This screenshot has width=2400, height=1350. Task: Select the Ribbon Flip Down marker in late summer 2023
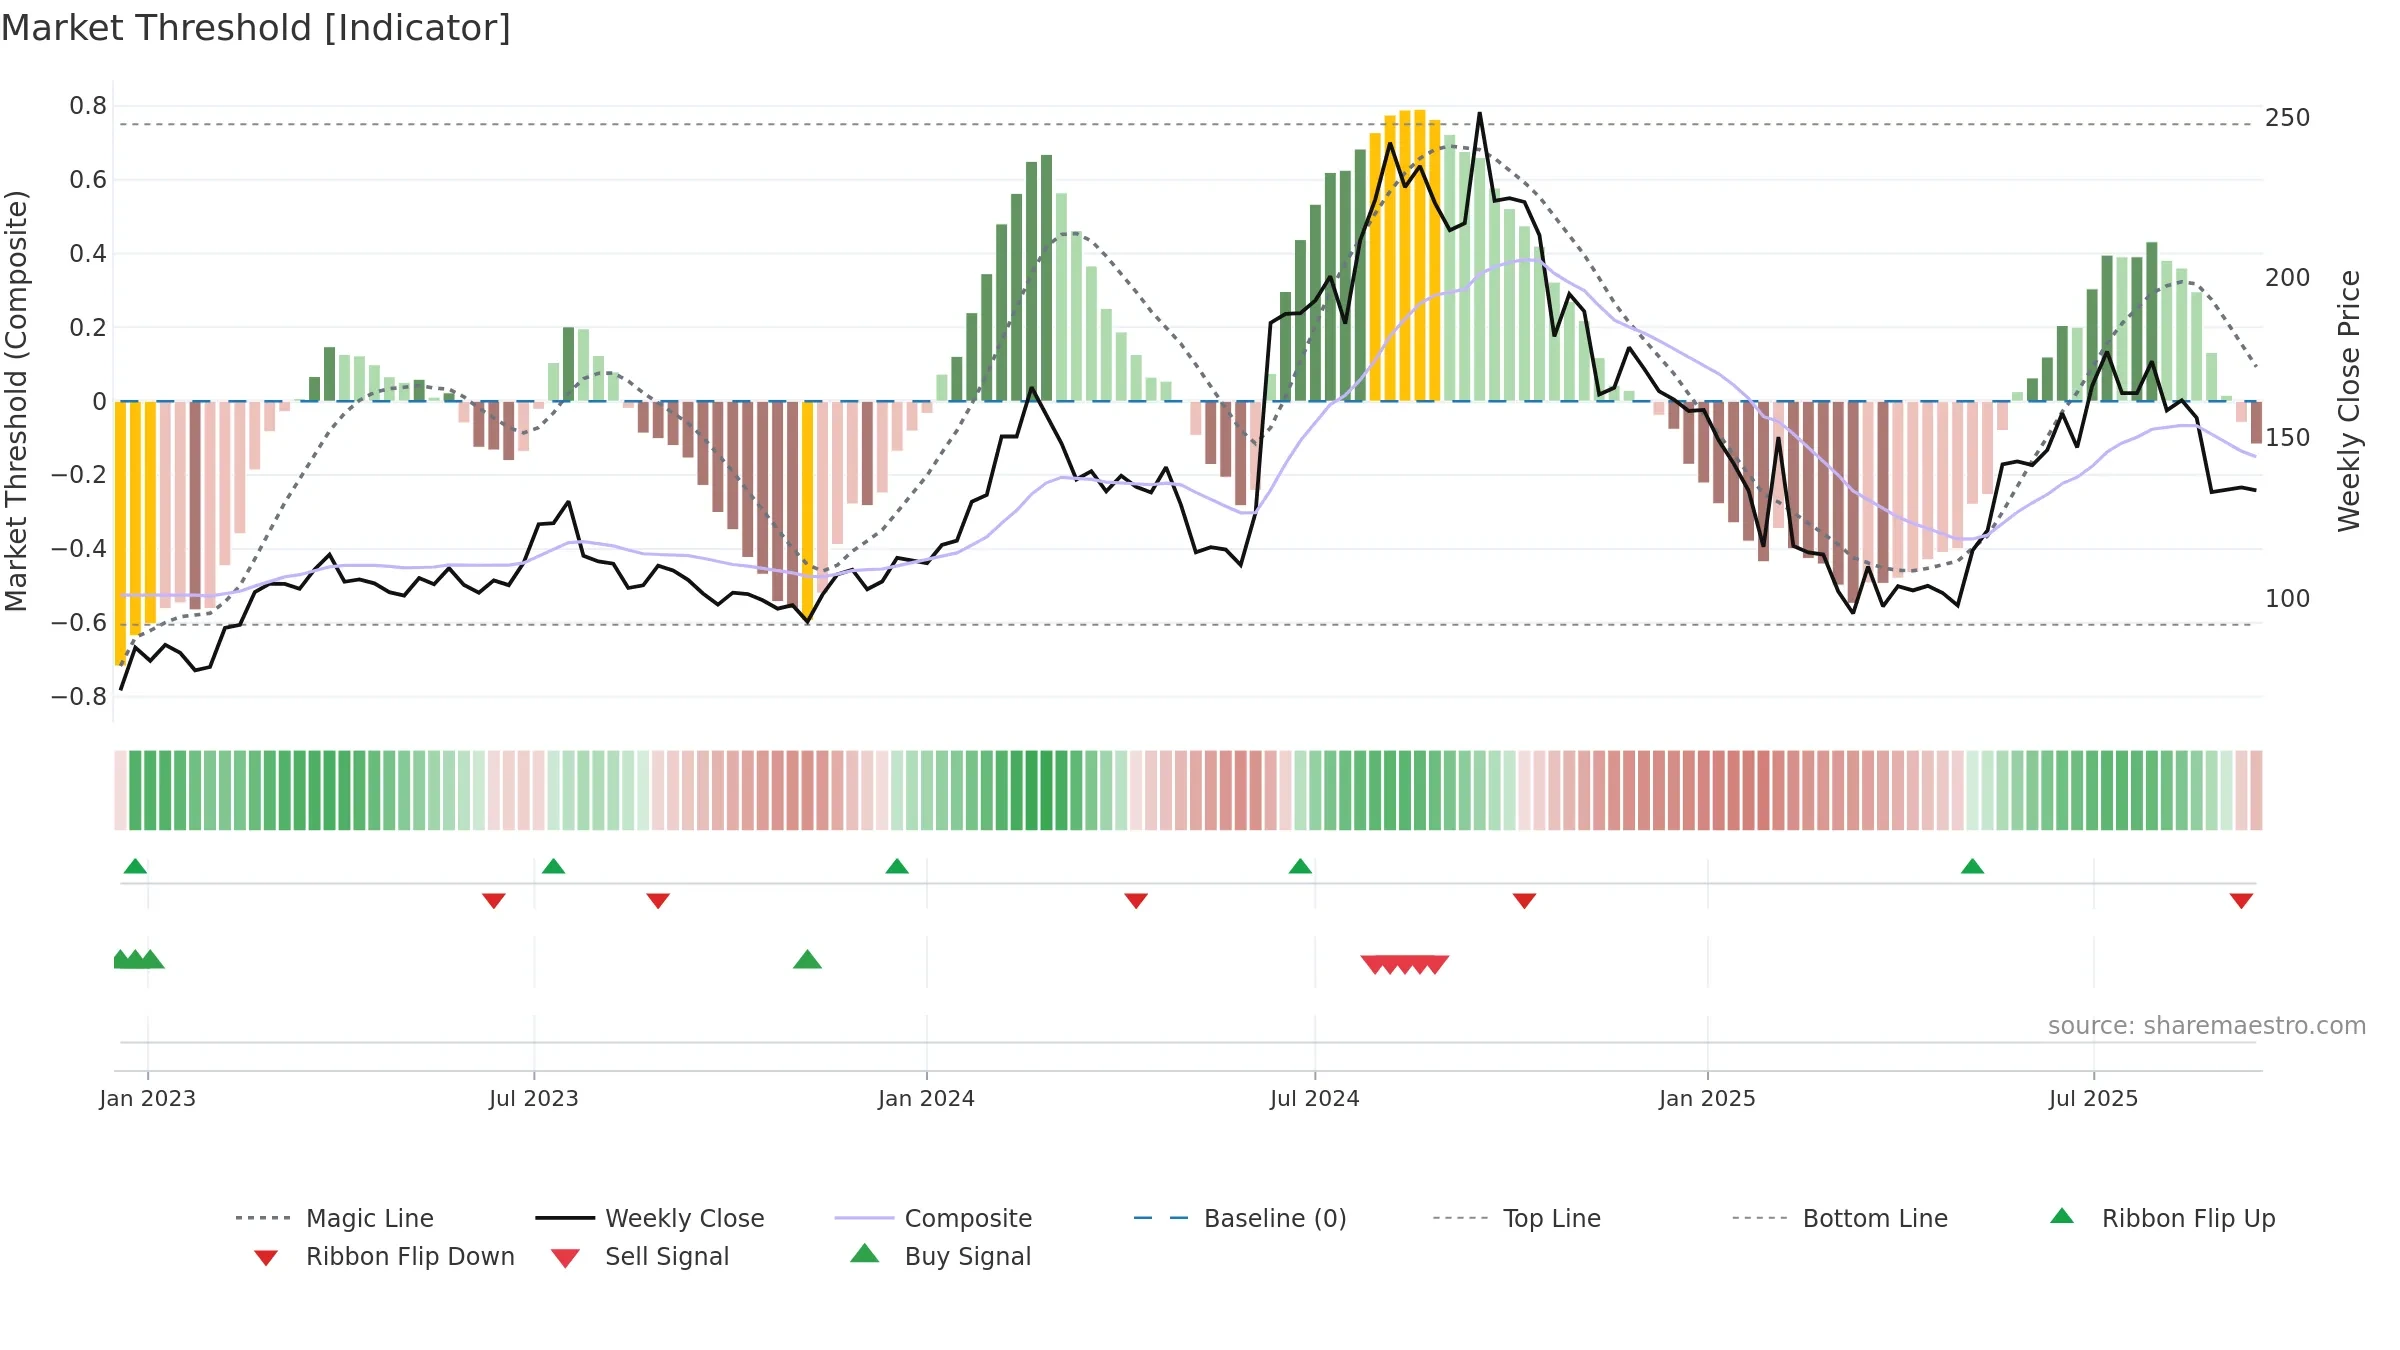(x=658, y=901)
